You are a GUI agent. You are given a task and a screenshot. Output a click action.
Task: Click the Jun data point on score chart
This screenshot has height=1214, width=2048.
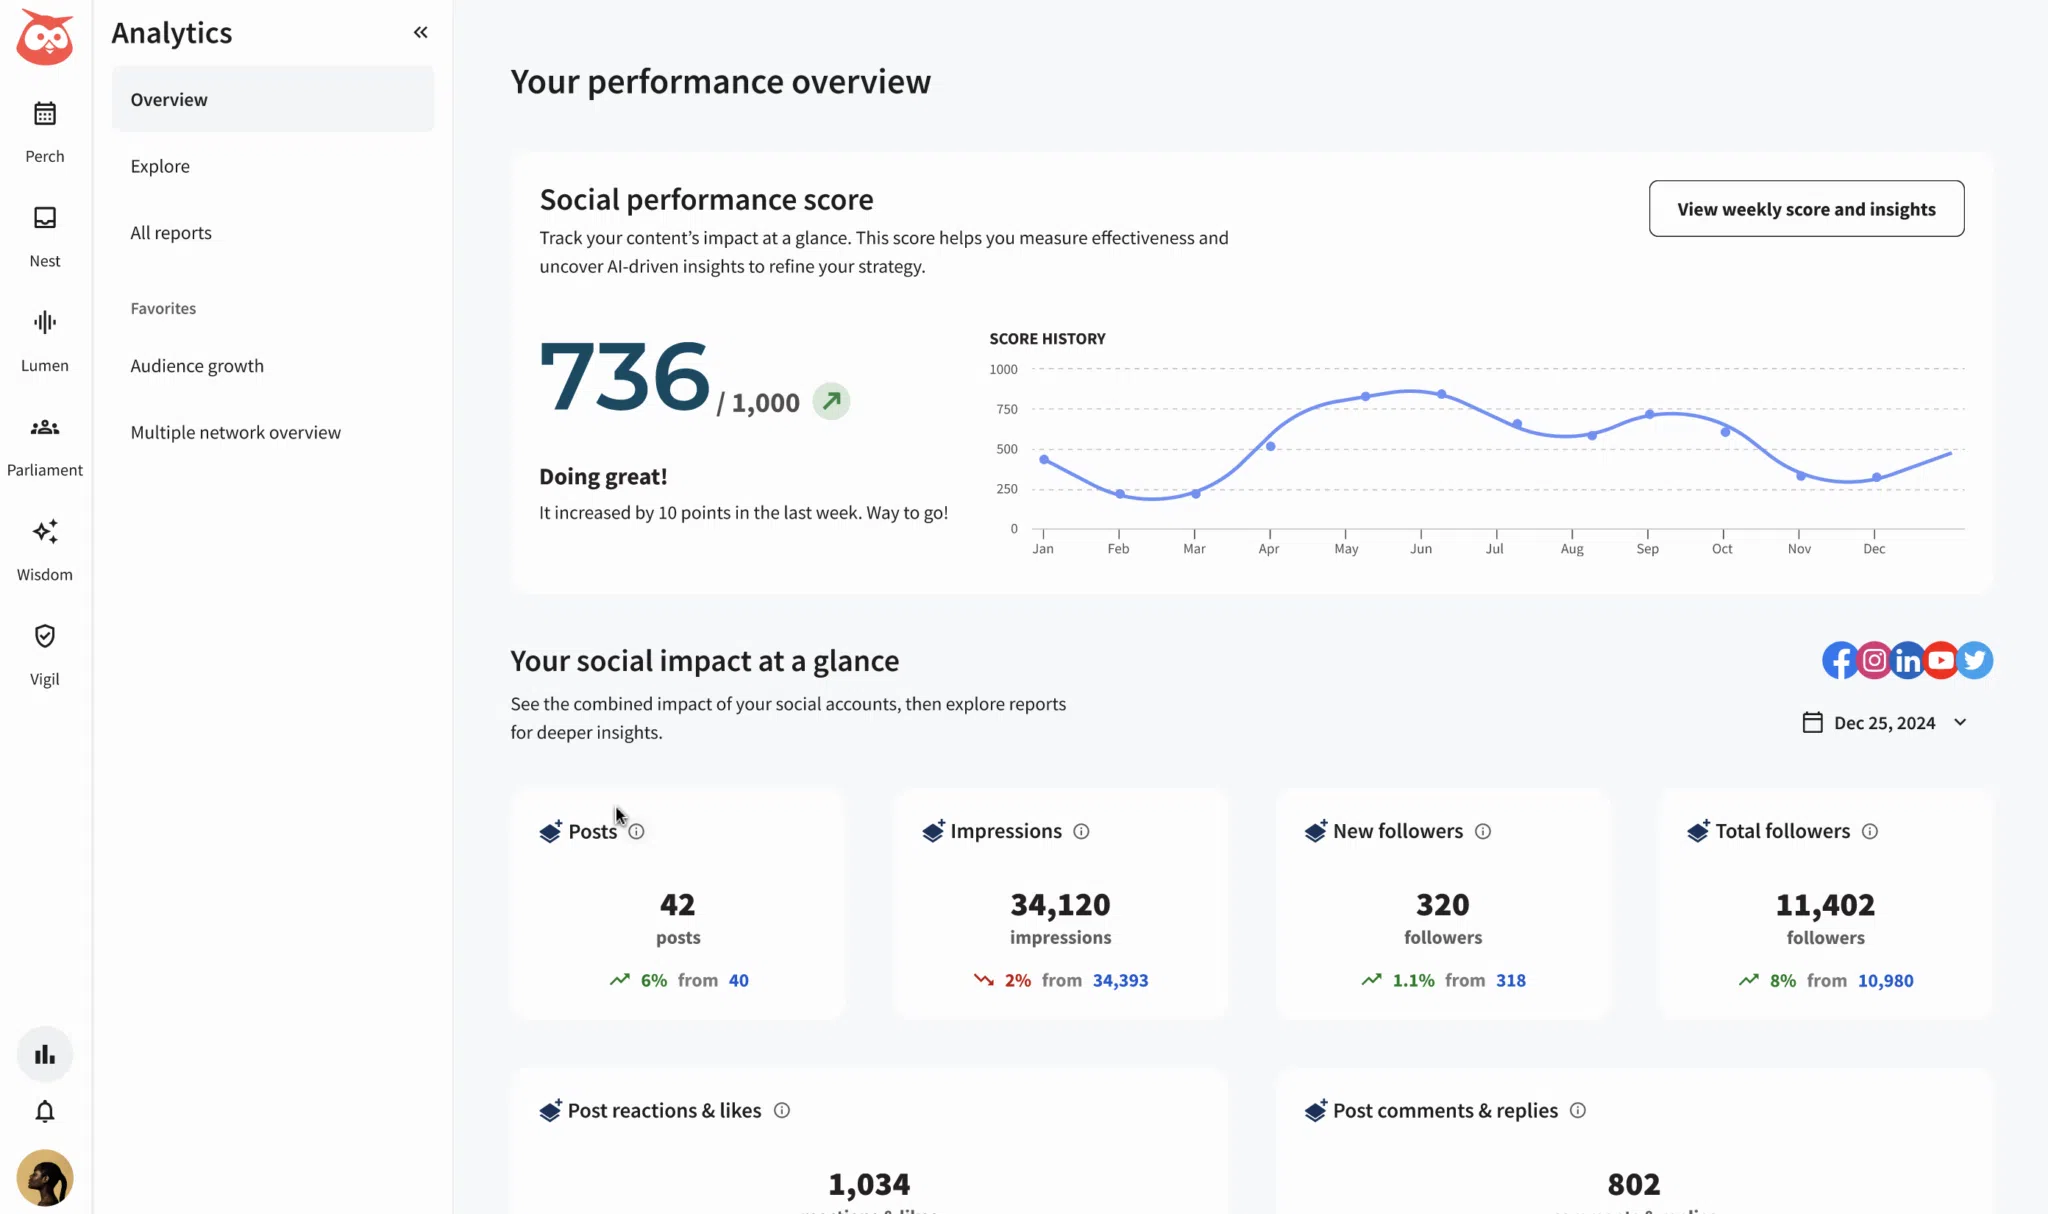click(1441, 394)
